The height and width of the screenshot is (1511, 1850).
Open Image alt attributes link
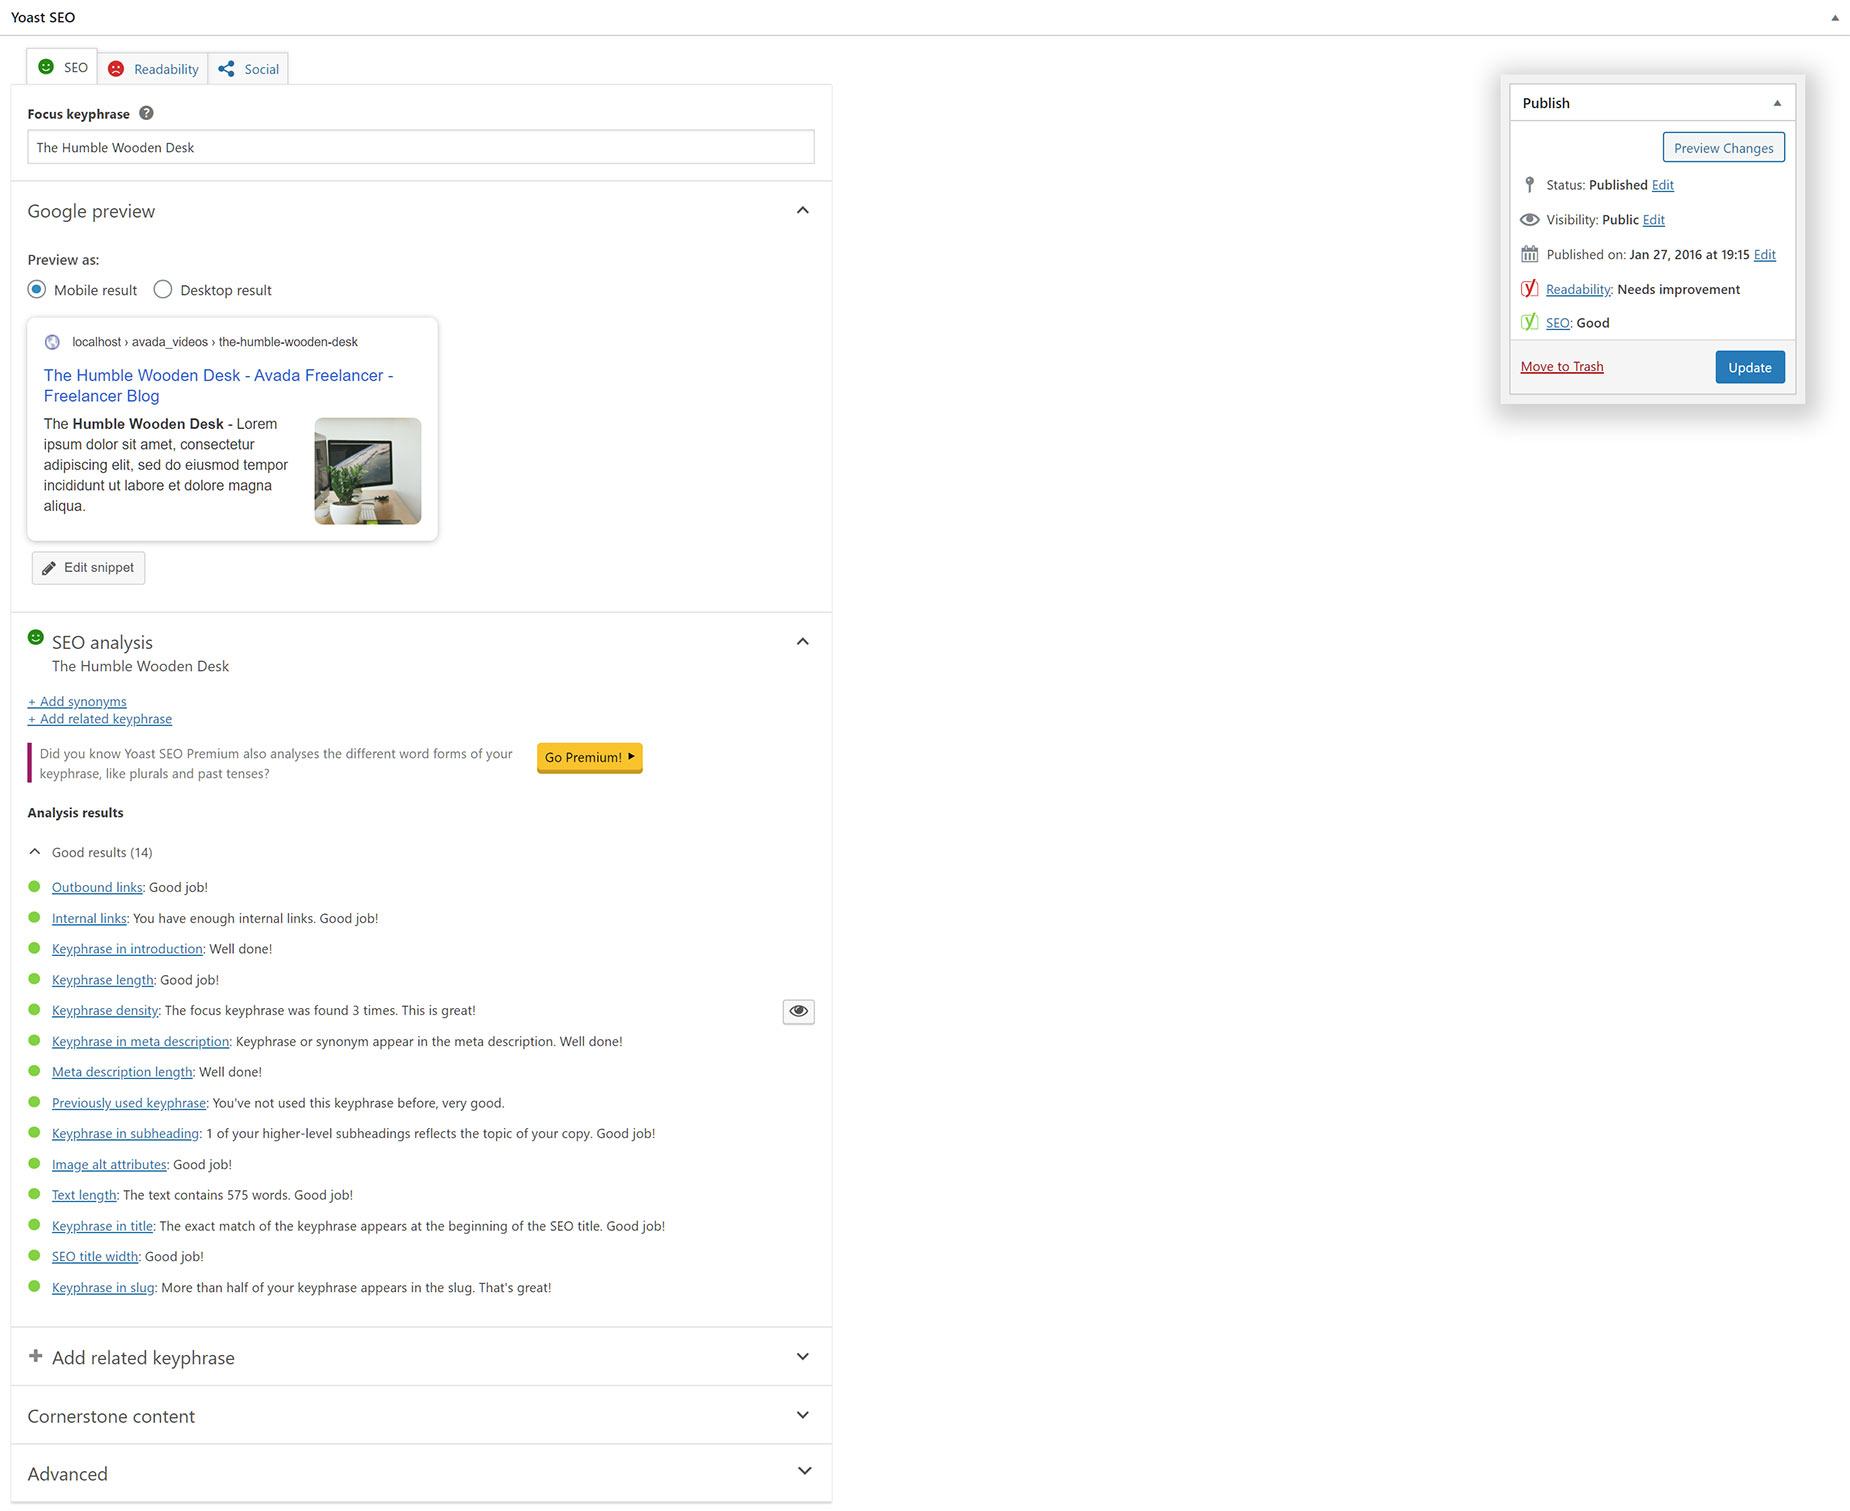point(109,1165)
